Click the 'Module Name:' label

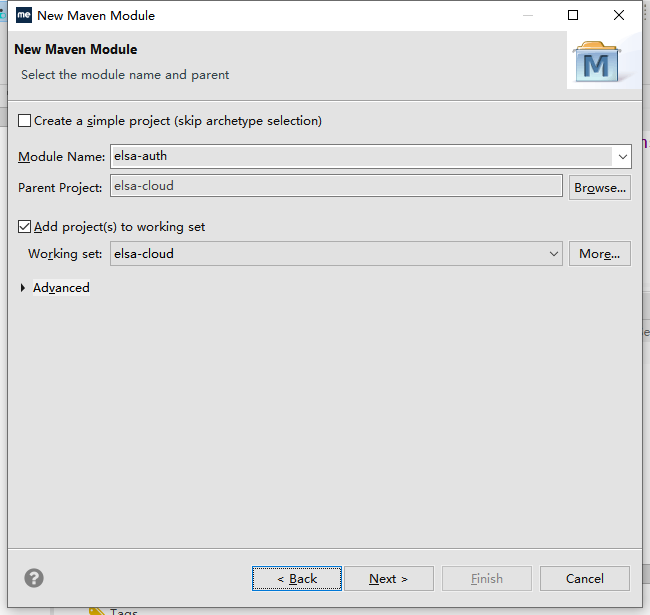pyautogui.click(x=61, y=157)
